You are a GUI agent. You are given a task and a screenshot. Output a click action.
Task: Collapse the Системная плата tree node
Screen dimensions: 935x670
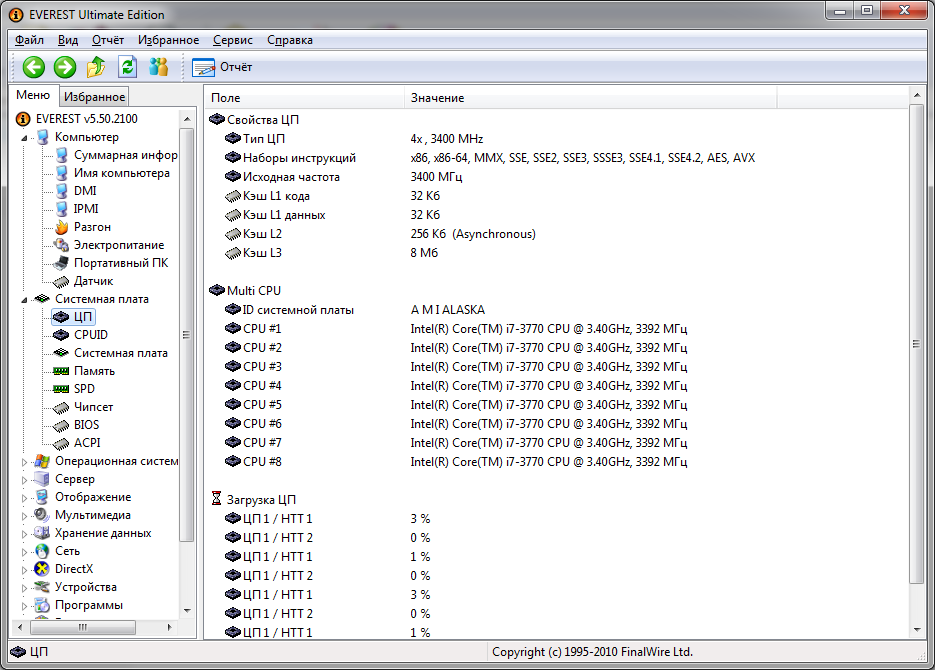[x=24, y=300]
